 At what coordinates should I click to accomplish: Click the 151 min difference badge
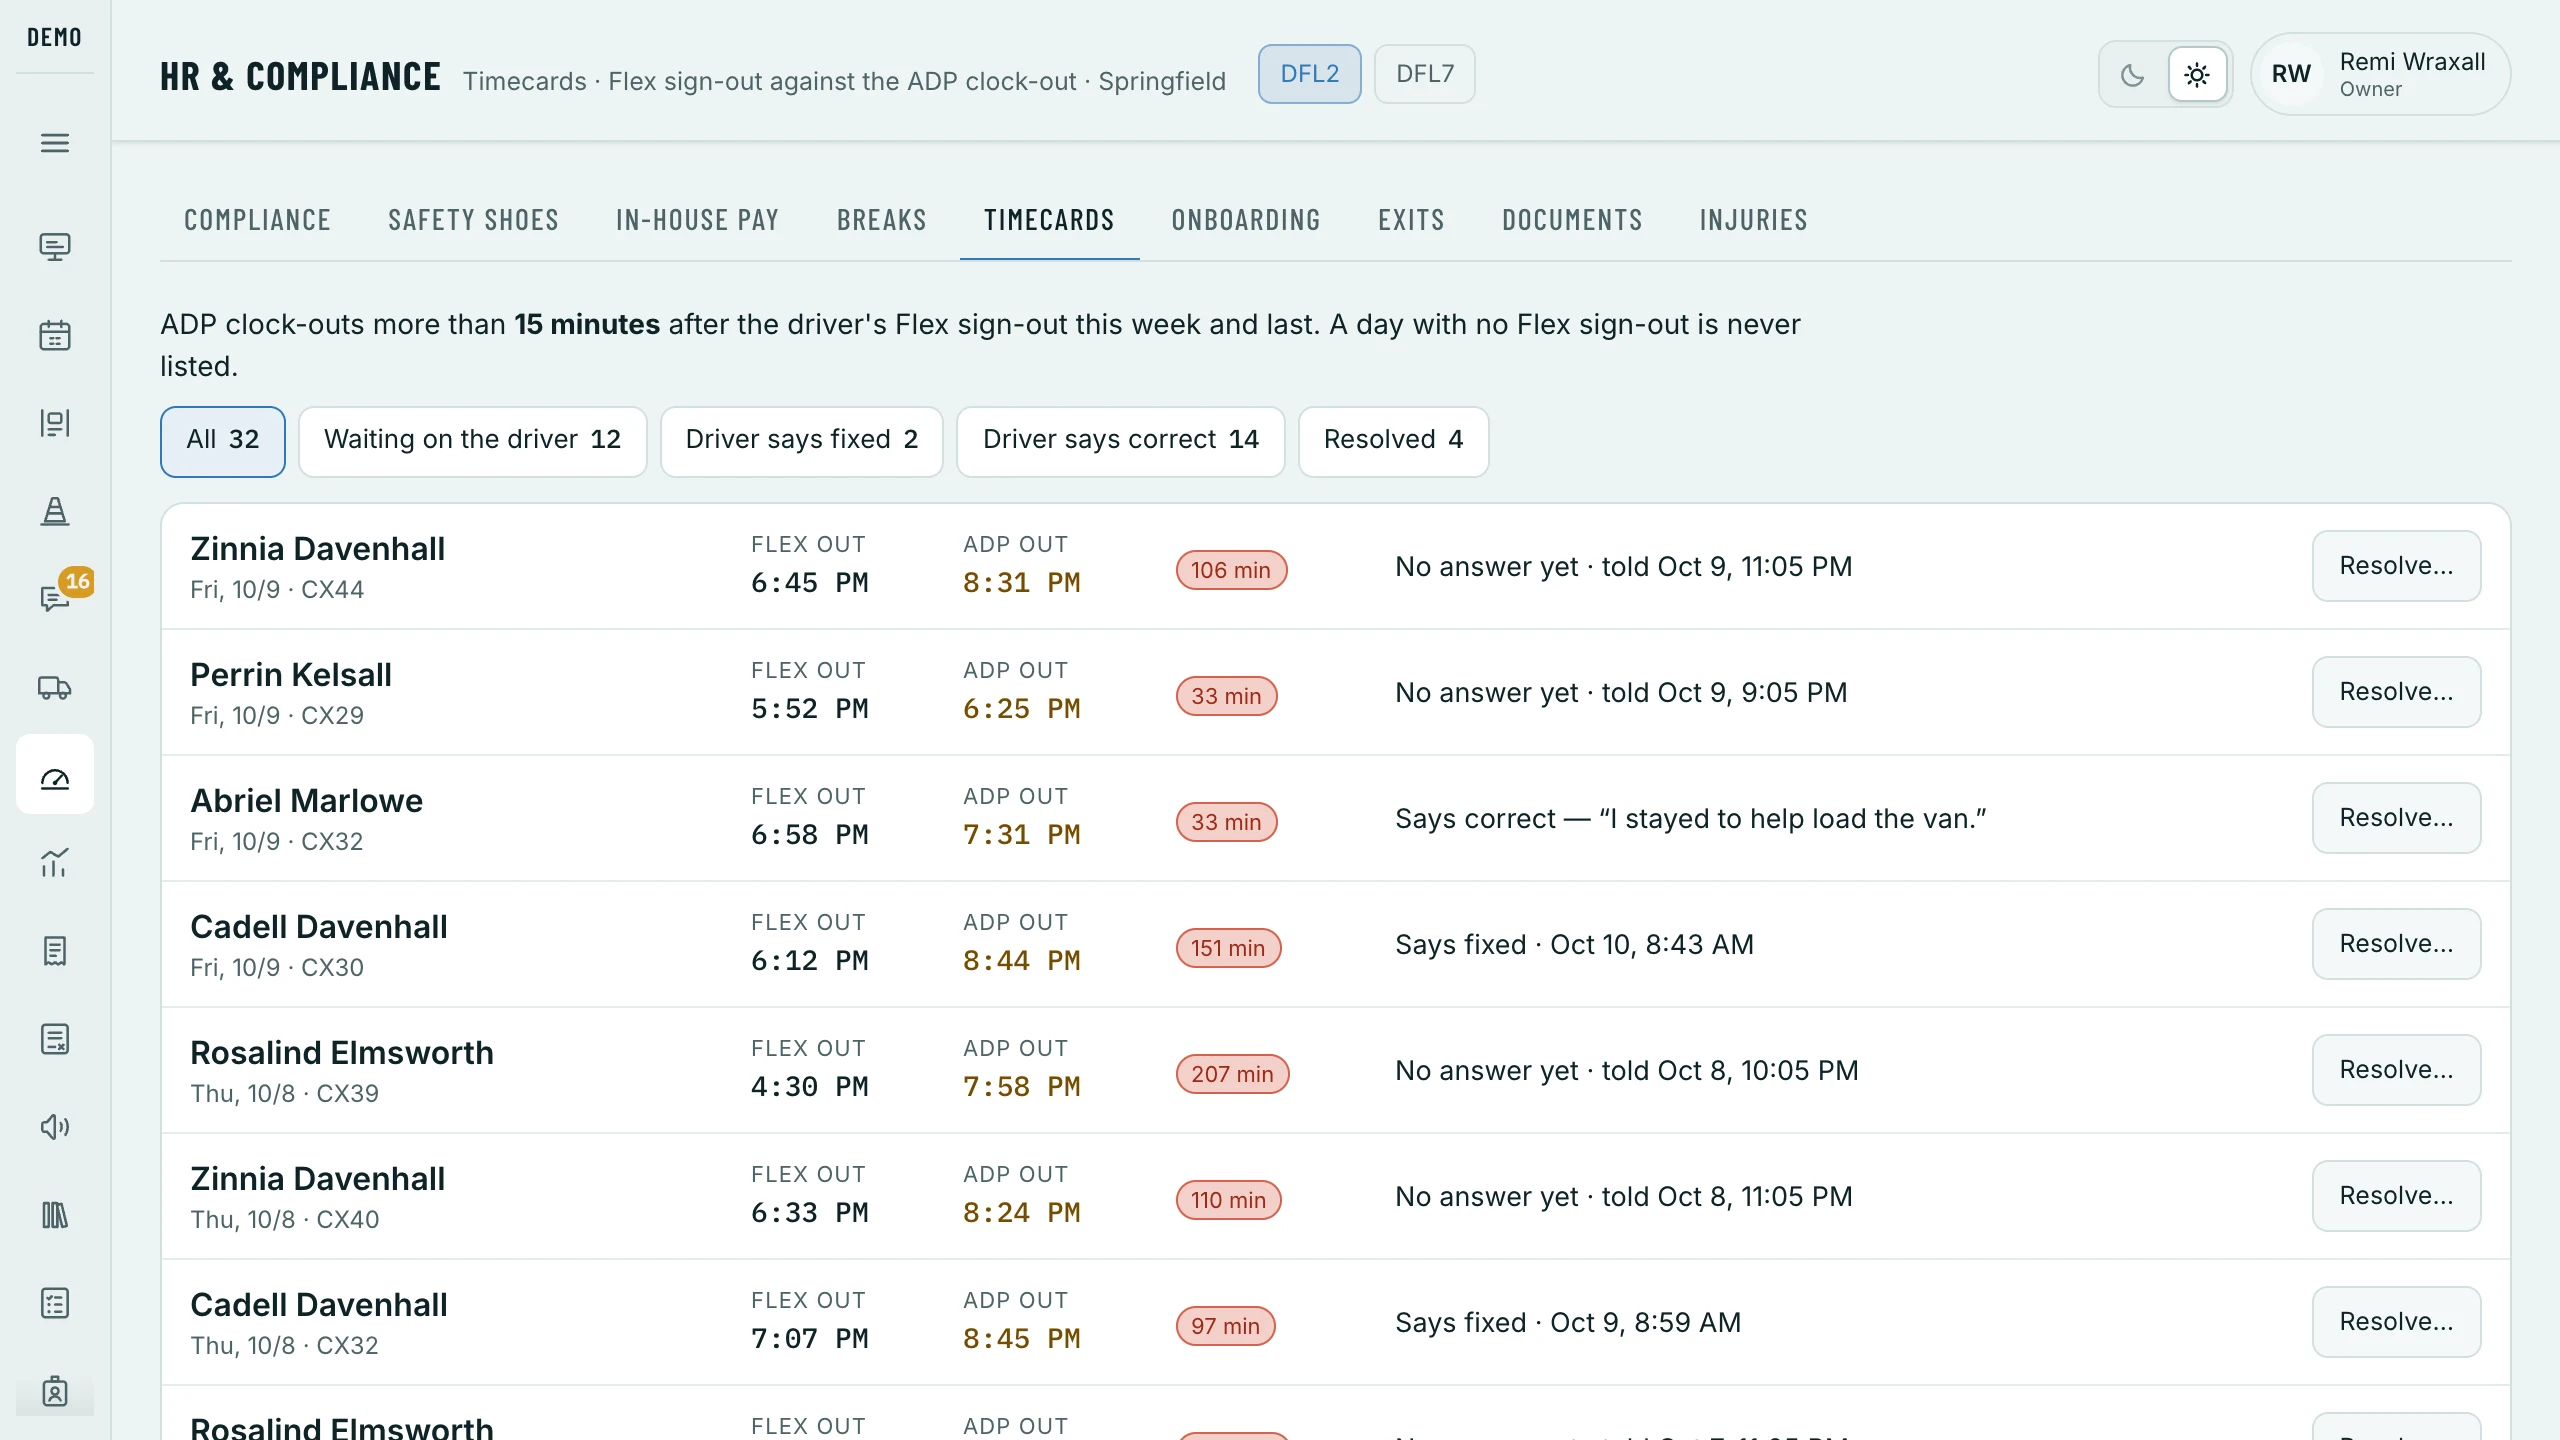click(1228, 948)
